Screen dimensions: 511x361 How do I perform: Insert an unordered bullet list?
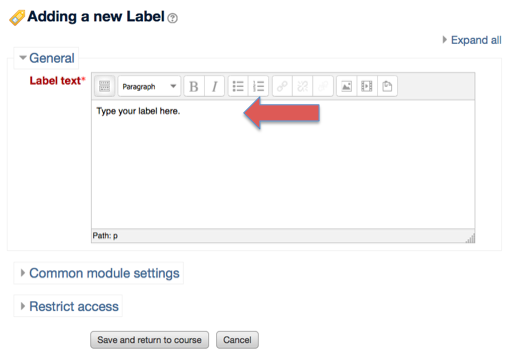(x=238, y=86)
